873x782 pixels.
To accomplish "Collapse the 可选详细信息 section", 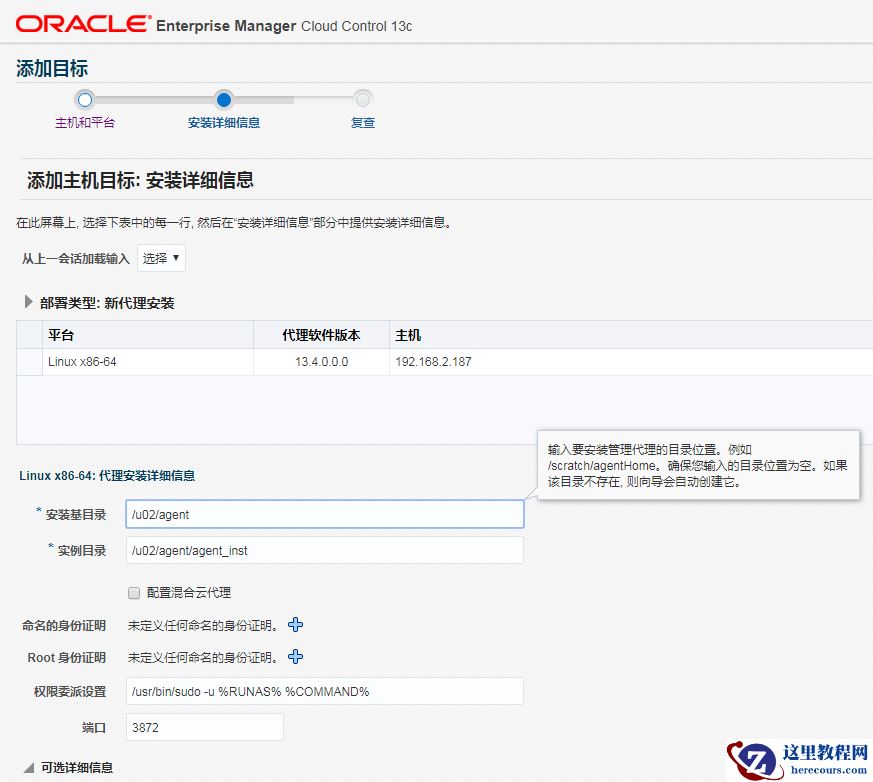I will (x=29, y=768).
